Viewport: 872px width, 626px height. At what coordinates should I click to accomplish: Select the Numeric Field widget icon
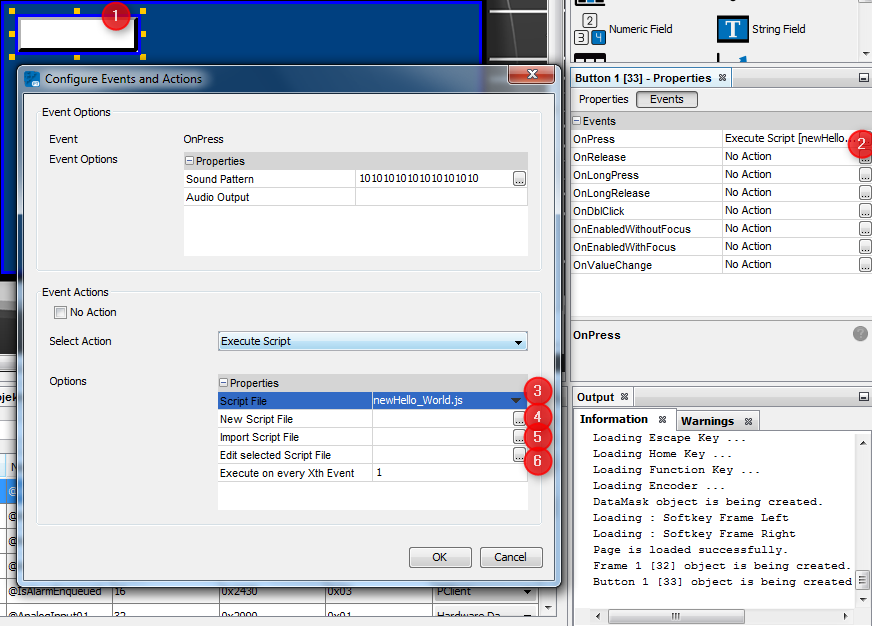(x=589, y=29)
